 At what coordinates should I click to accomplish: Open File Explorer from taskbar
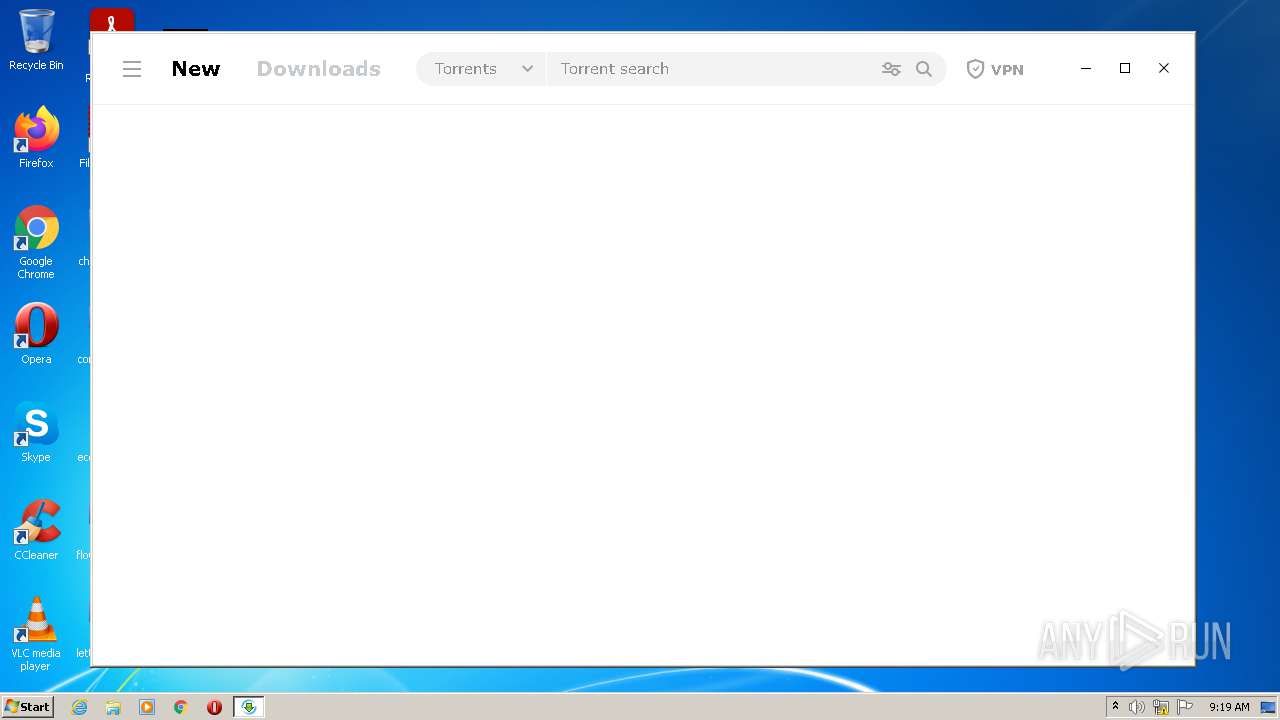[113, 707]
